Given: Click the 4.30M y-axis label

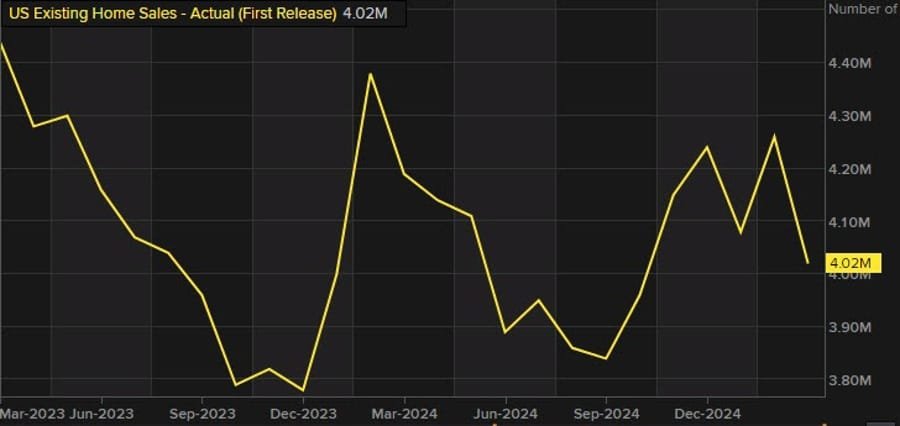Looking at the screenshot, I should 852,117.
